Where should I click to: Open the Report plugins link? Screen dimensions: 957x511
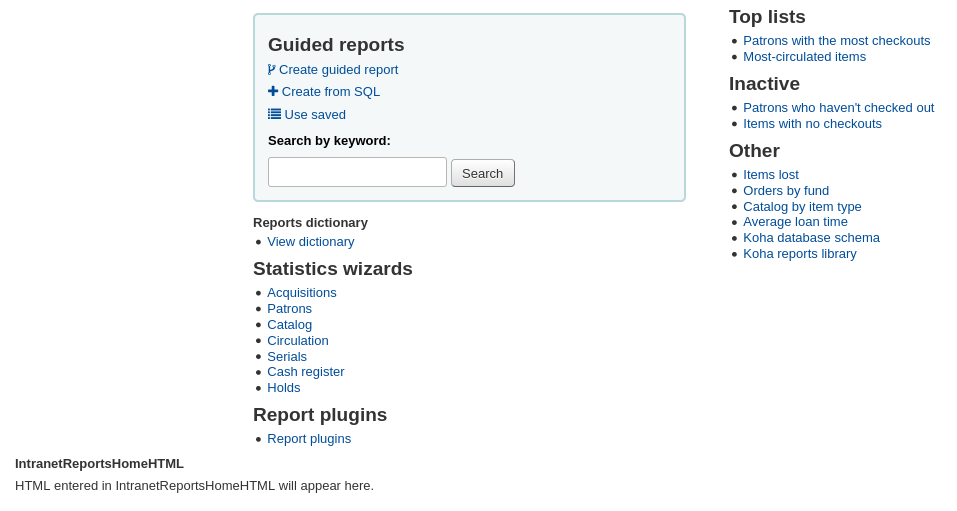(x=309, y=439)
